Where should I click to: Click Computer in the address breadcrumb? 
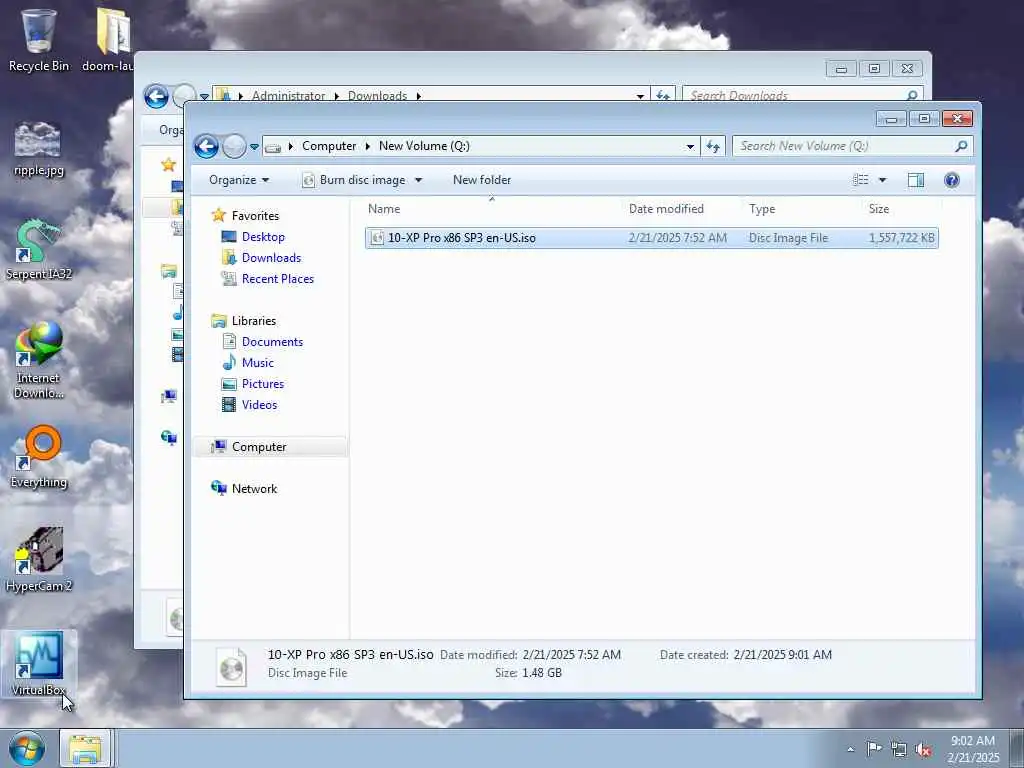[329, 146]
